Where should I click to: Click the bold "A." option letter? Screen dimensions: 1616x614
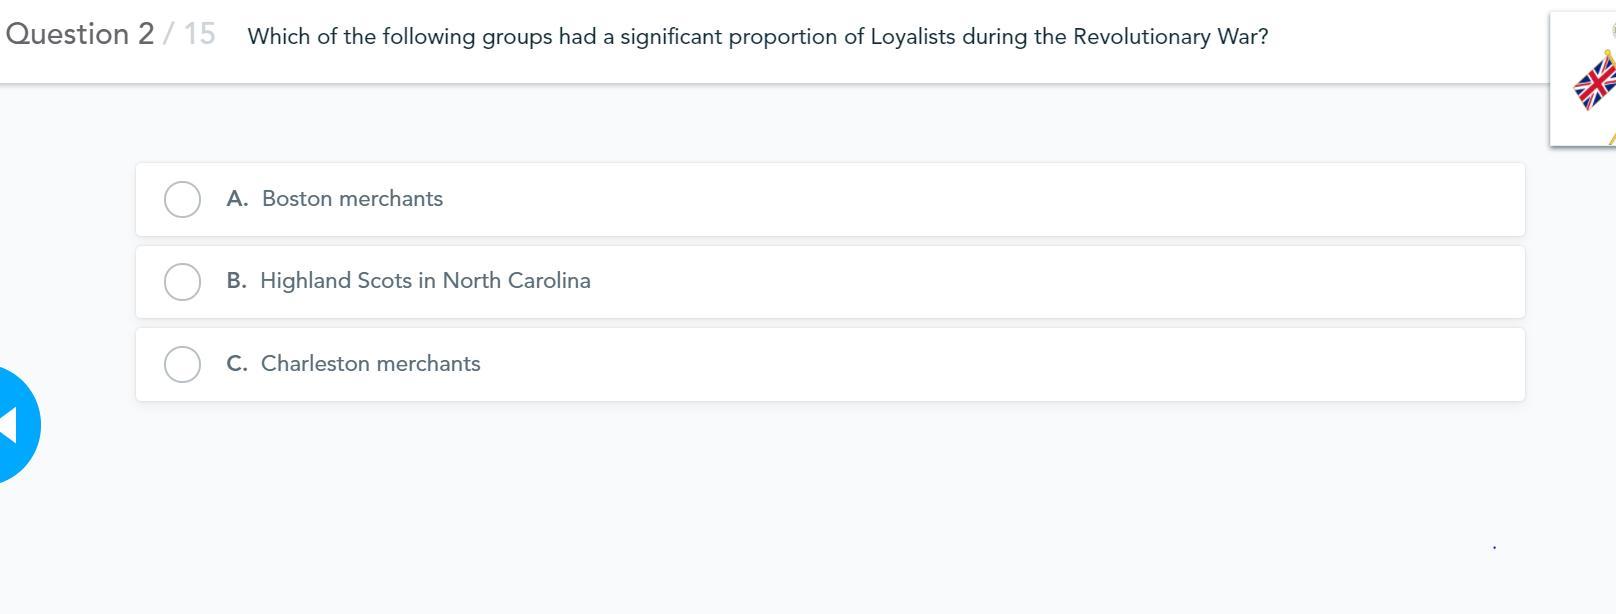click(x=237, y=199)
